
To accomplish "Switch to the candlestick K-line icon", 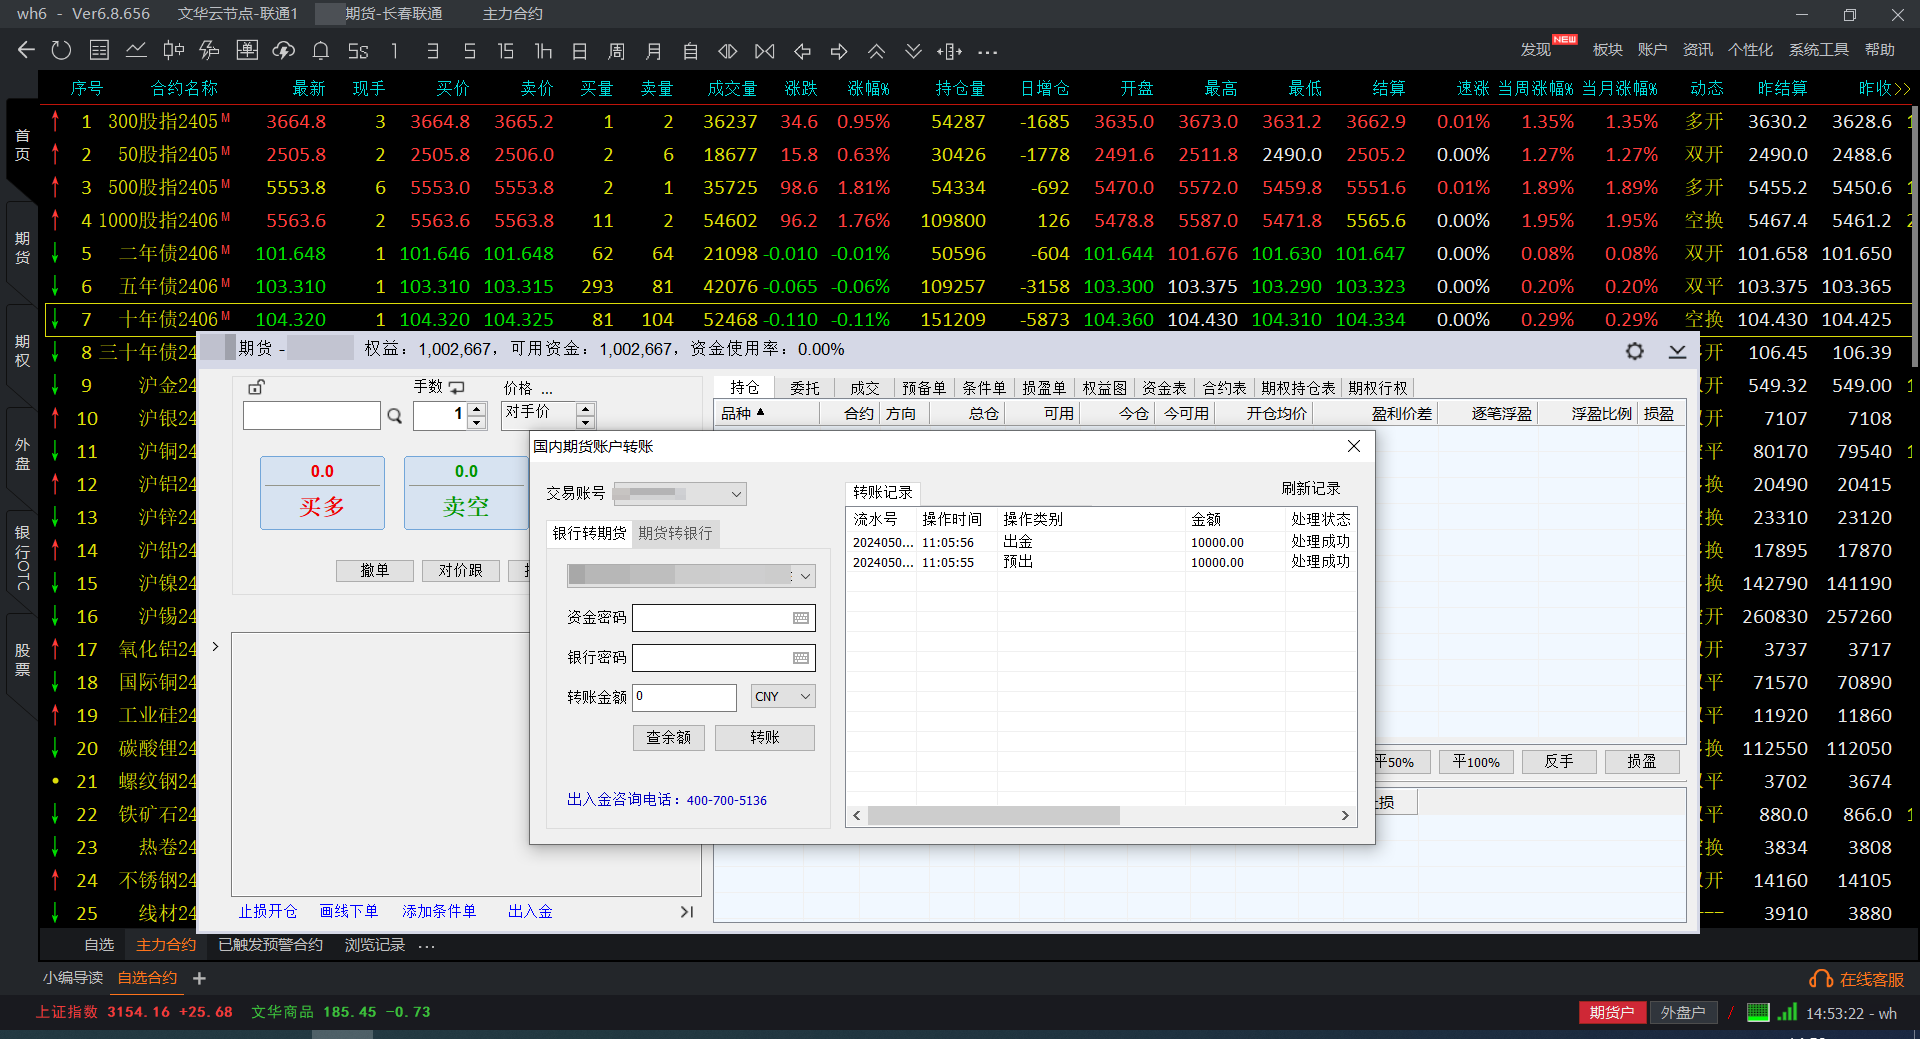I will tap(173, 50).
